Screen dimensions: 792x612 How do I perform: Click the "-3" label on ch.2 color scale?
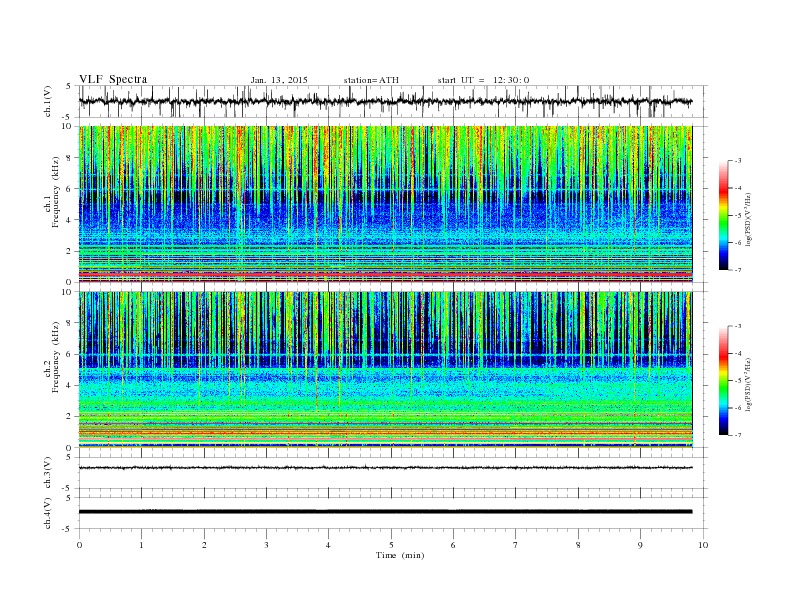point(737,326)
